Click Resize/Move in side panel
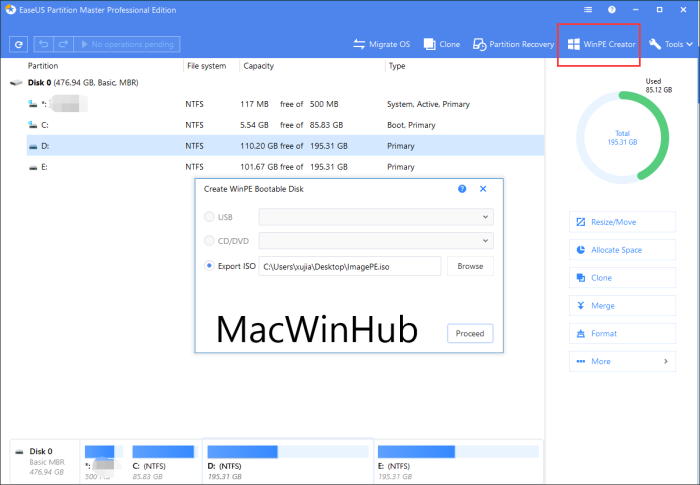Image resolution: width=700 pixels, height=485 pixels. [622, 222]
